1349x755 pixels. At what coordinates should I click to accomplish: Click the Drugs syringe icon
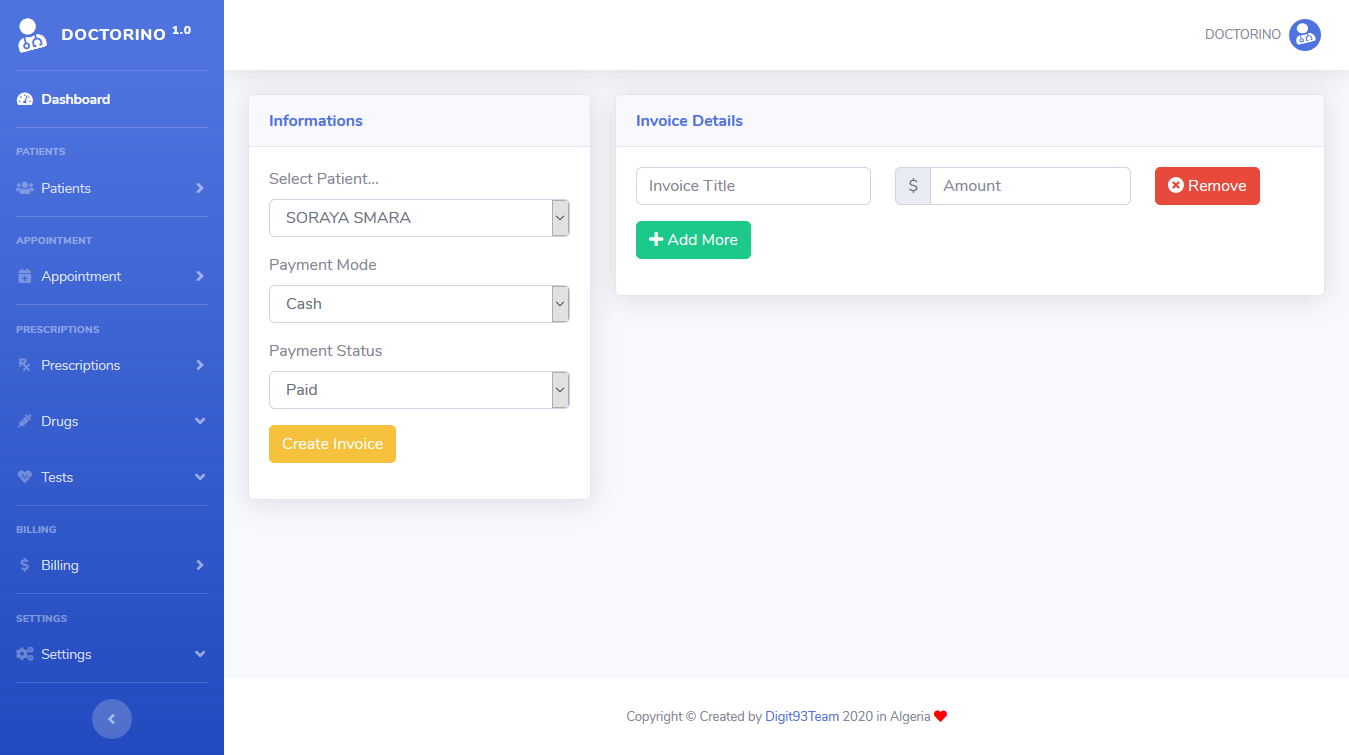[x=25, y=421]
